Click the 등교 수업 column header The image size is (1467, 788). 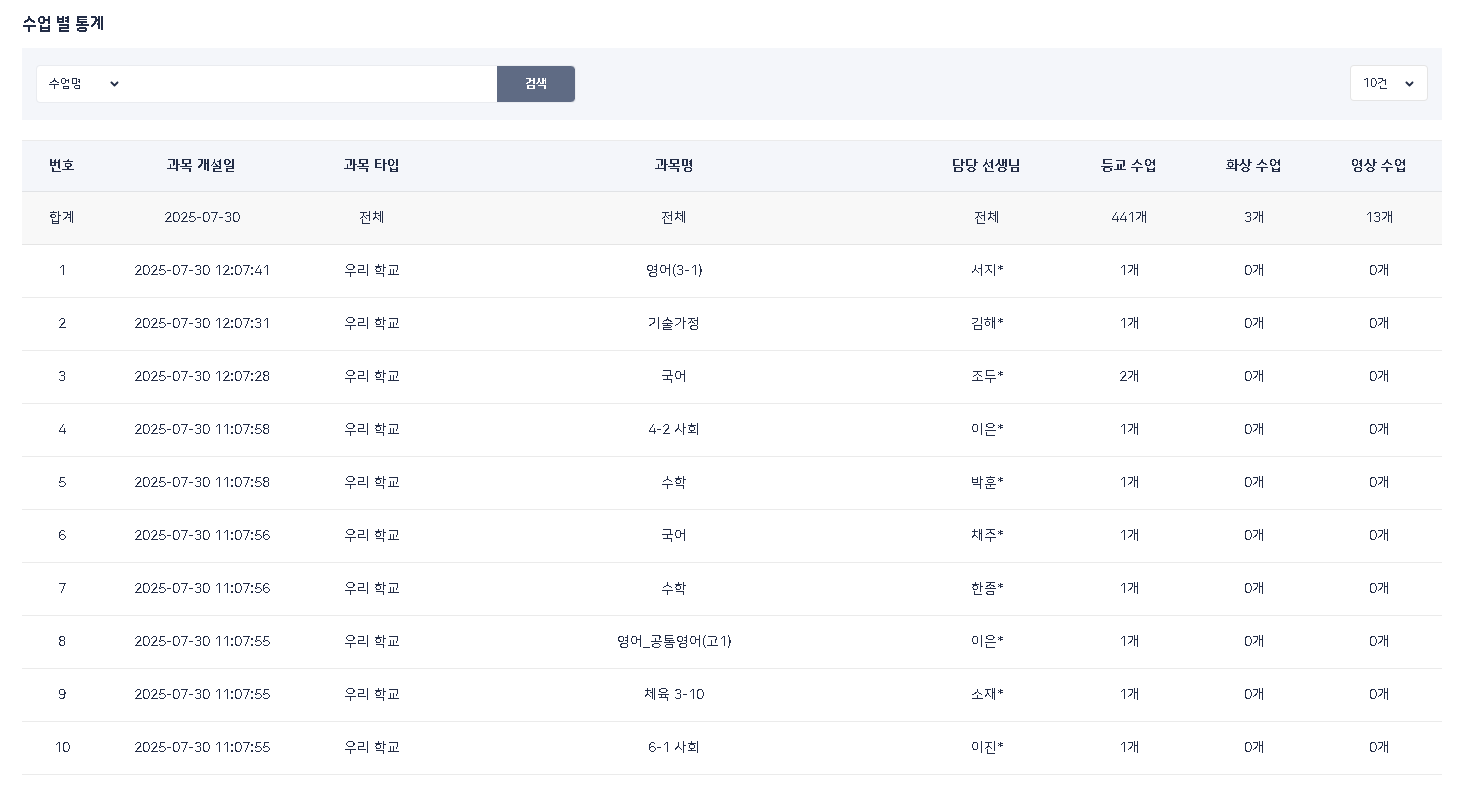(1129, 166)
